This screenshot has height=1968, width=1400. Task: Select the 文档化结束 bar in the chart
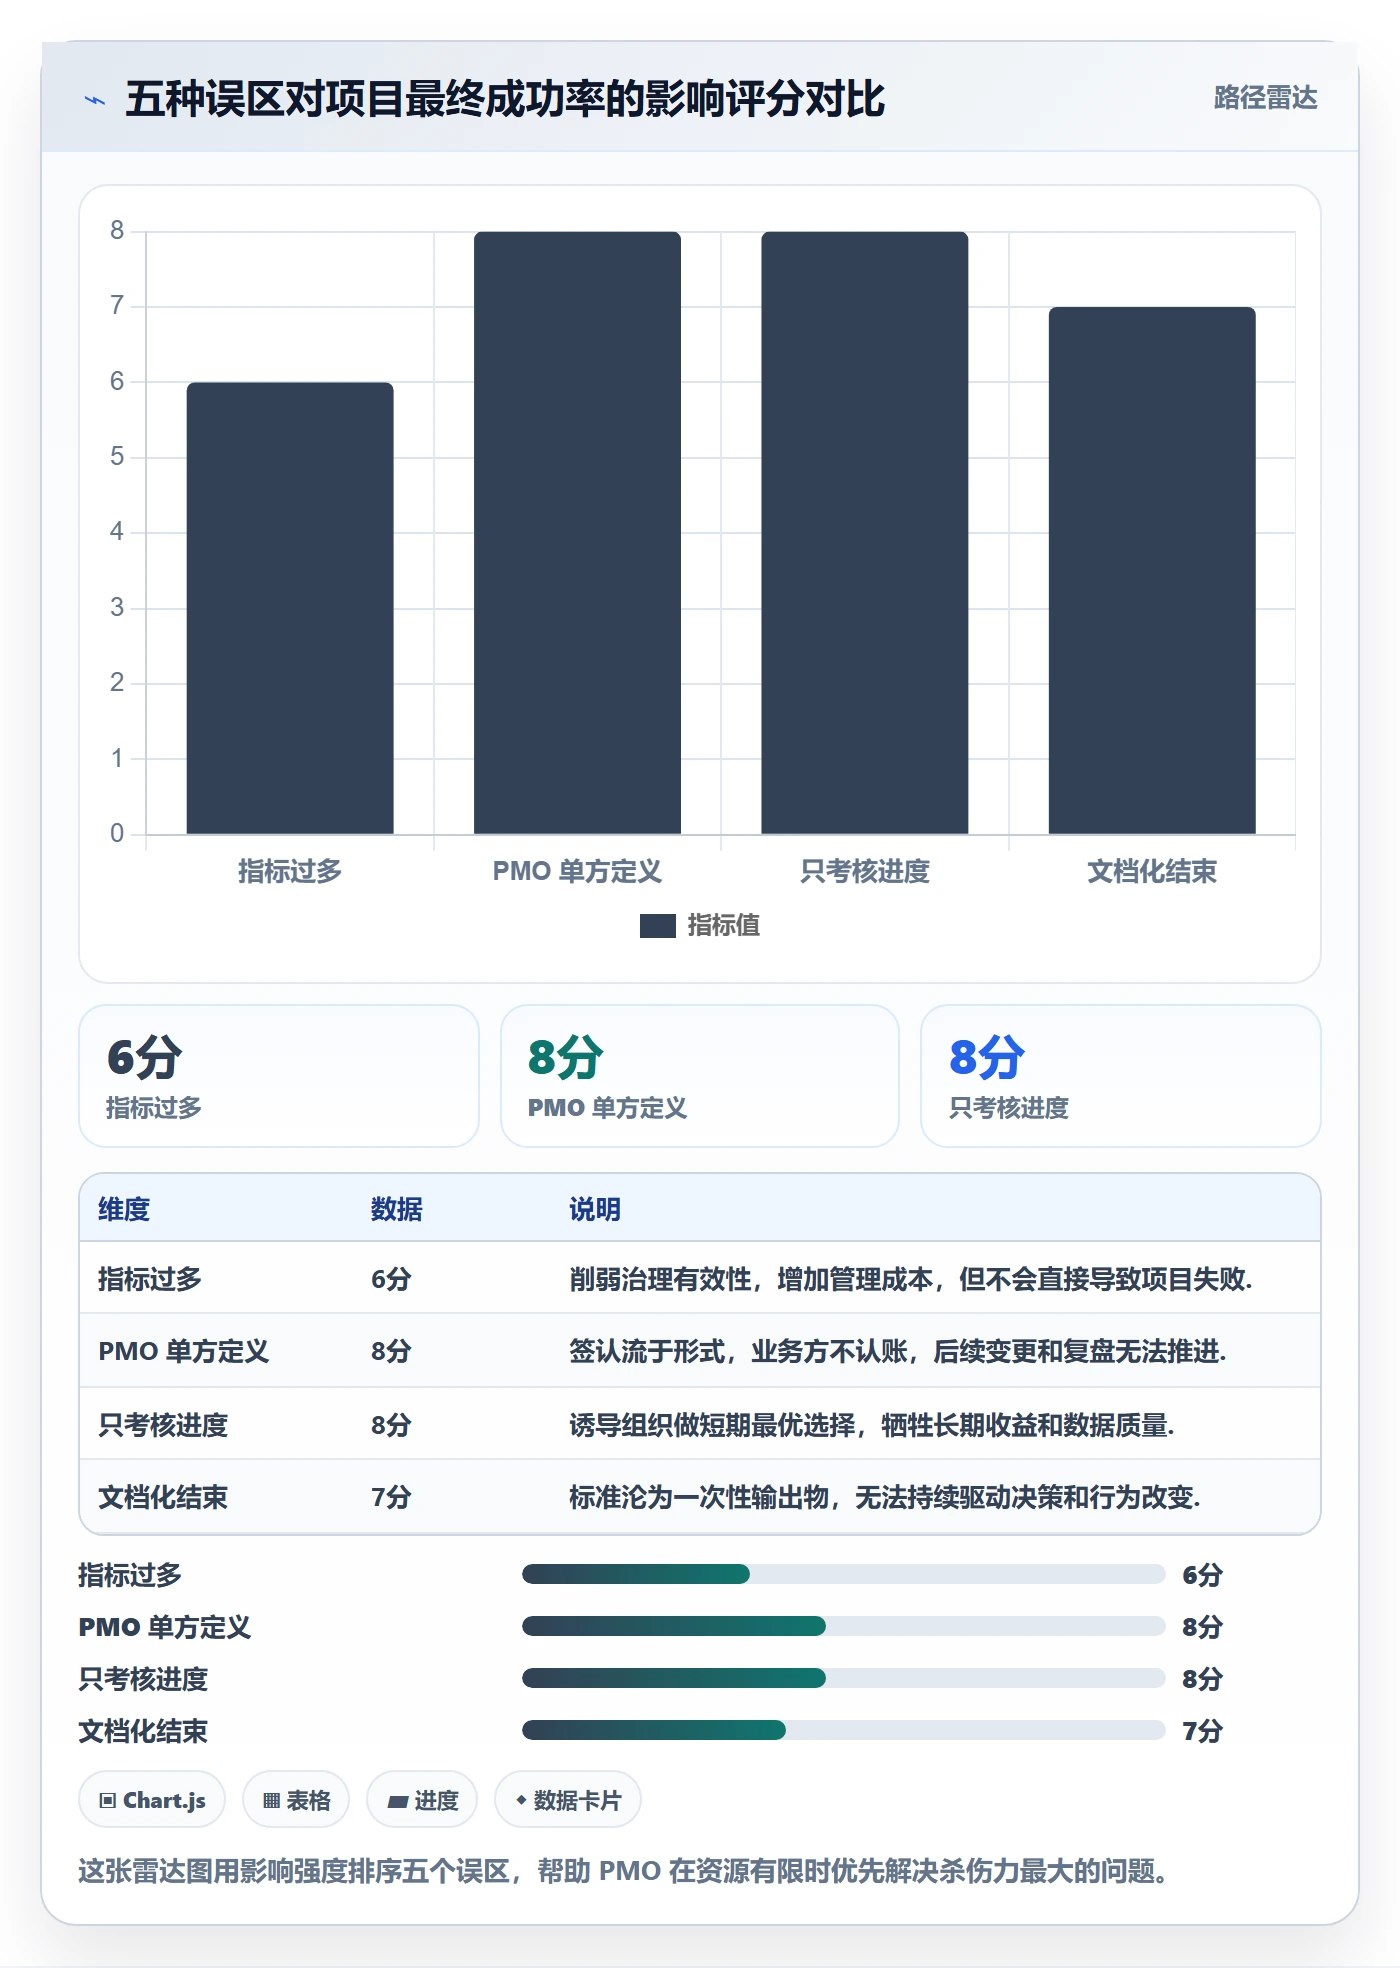click(x=1152, y=570)
